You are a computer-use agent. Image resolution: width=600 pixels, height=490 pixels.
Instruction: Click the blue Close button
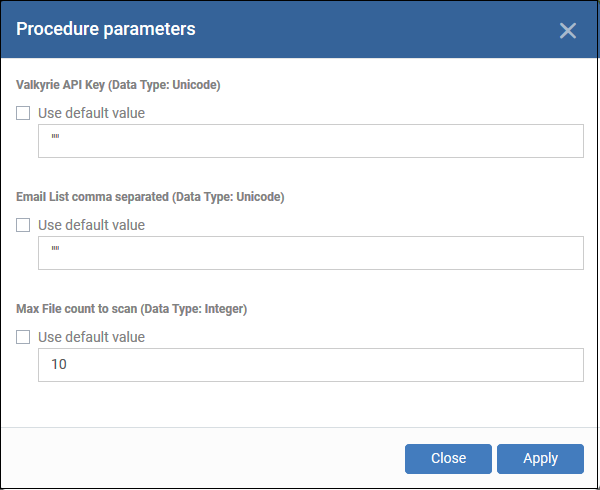point(448,459)
